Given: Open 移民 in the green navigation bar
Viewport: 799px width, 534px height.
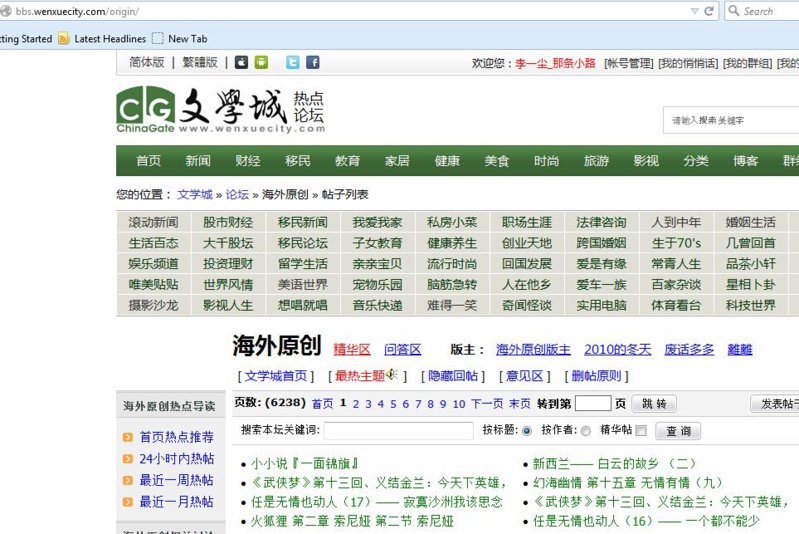Looking at the screenshot, I should click(x=298, y=161).
